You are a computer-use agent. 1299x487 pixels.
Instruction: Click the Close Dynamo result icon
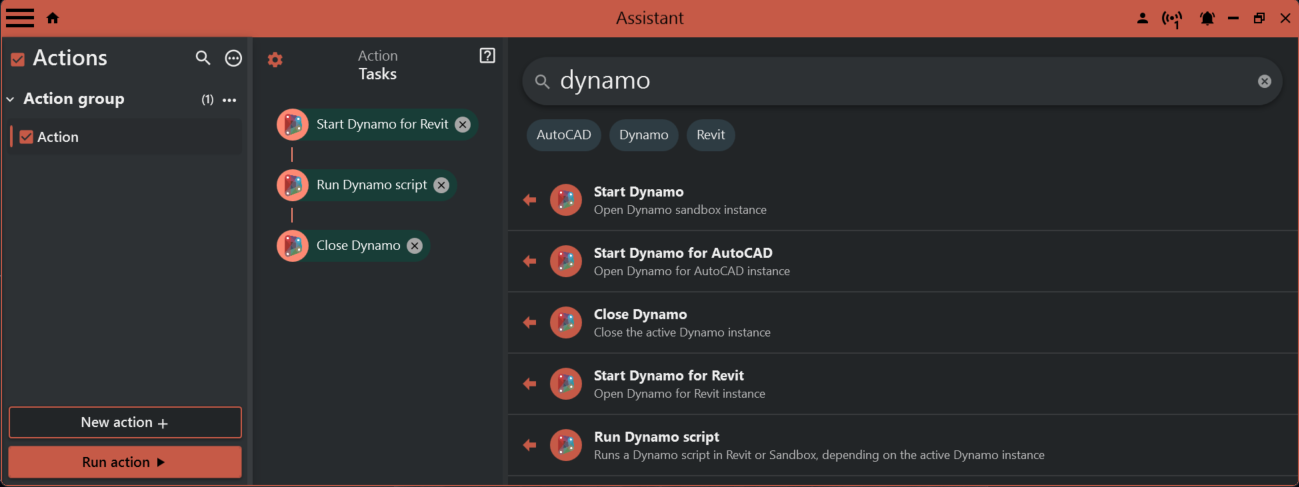pos(566,322)
